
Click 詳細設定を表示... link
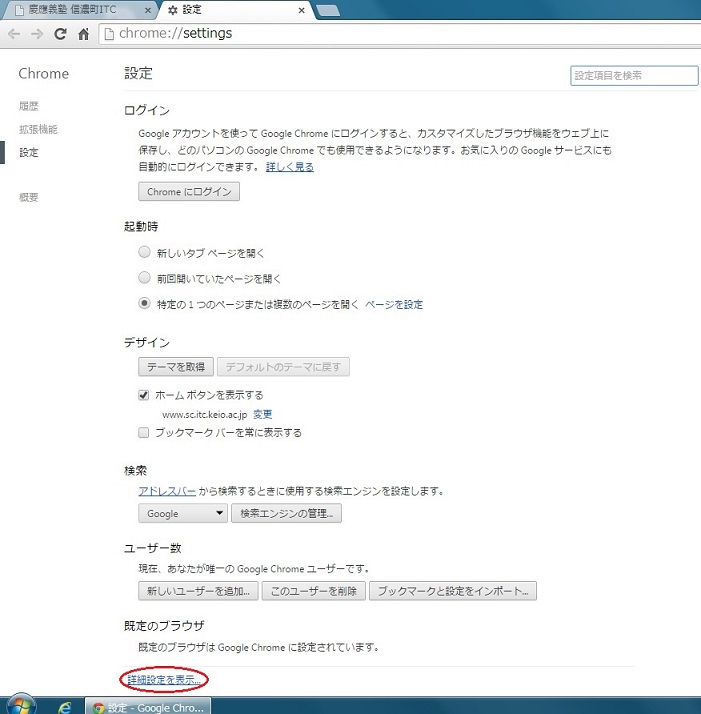coord(164,680)
